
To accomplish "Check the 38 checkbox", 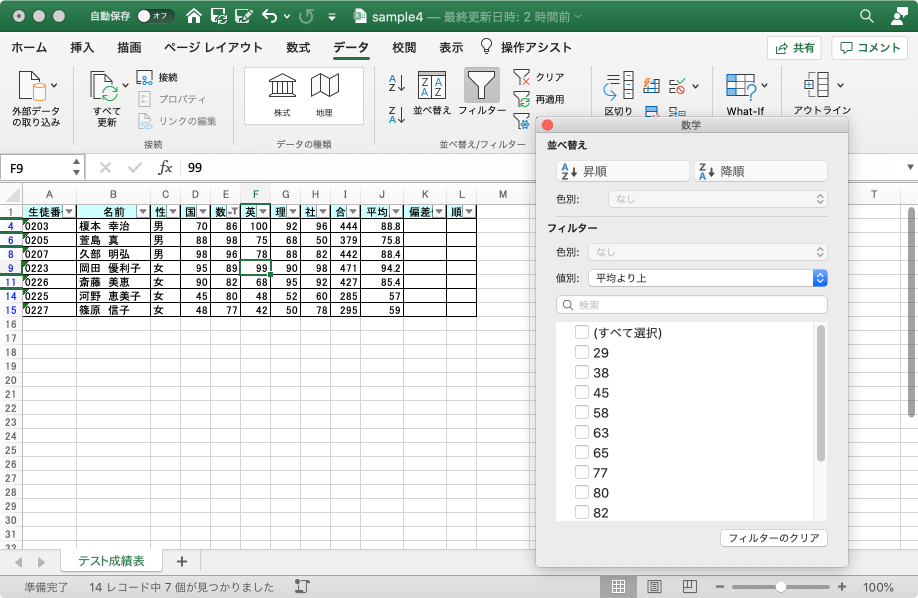I will 581,373.
